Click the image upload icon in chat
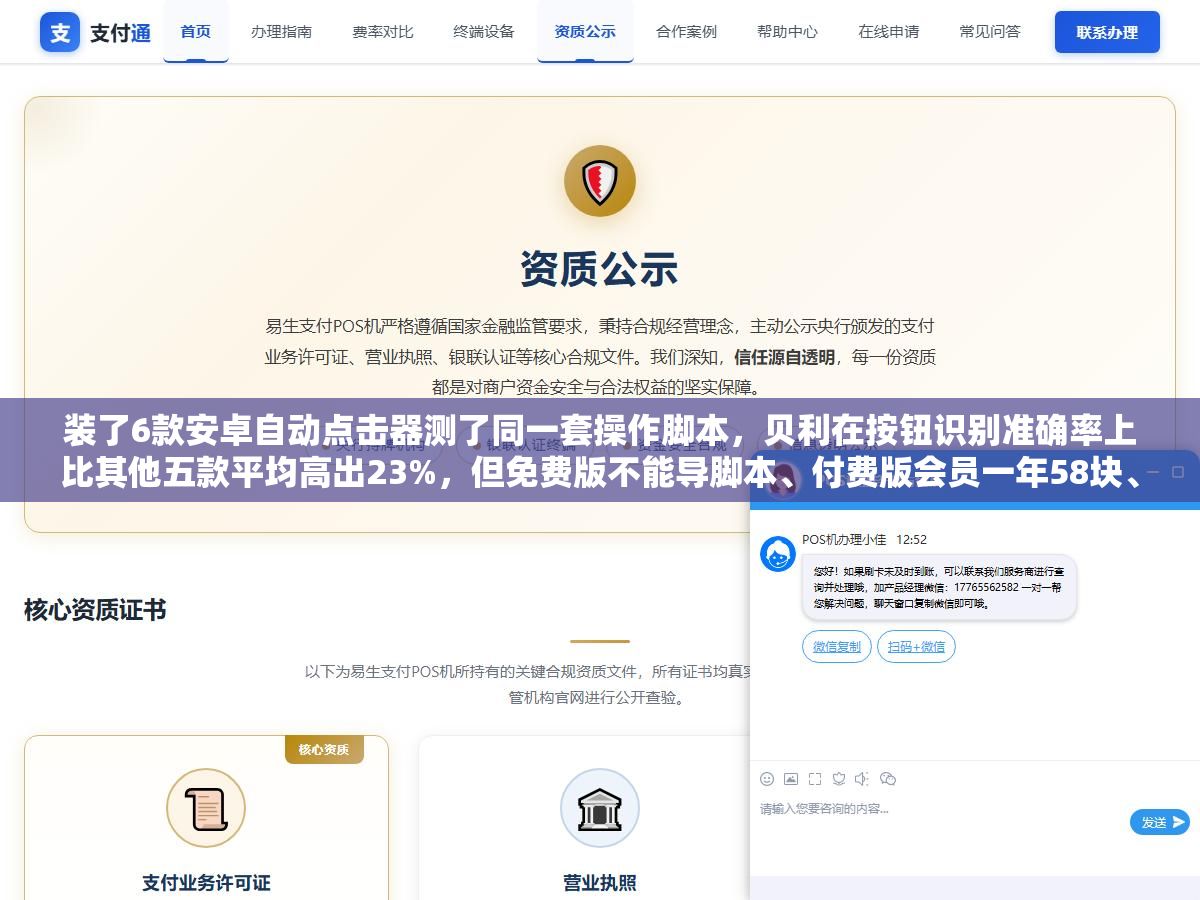The height and width of the screenshot is (900, 1200). click(791, 779)
